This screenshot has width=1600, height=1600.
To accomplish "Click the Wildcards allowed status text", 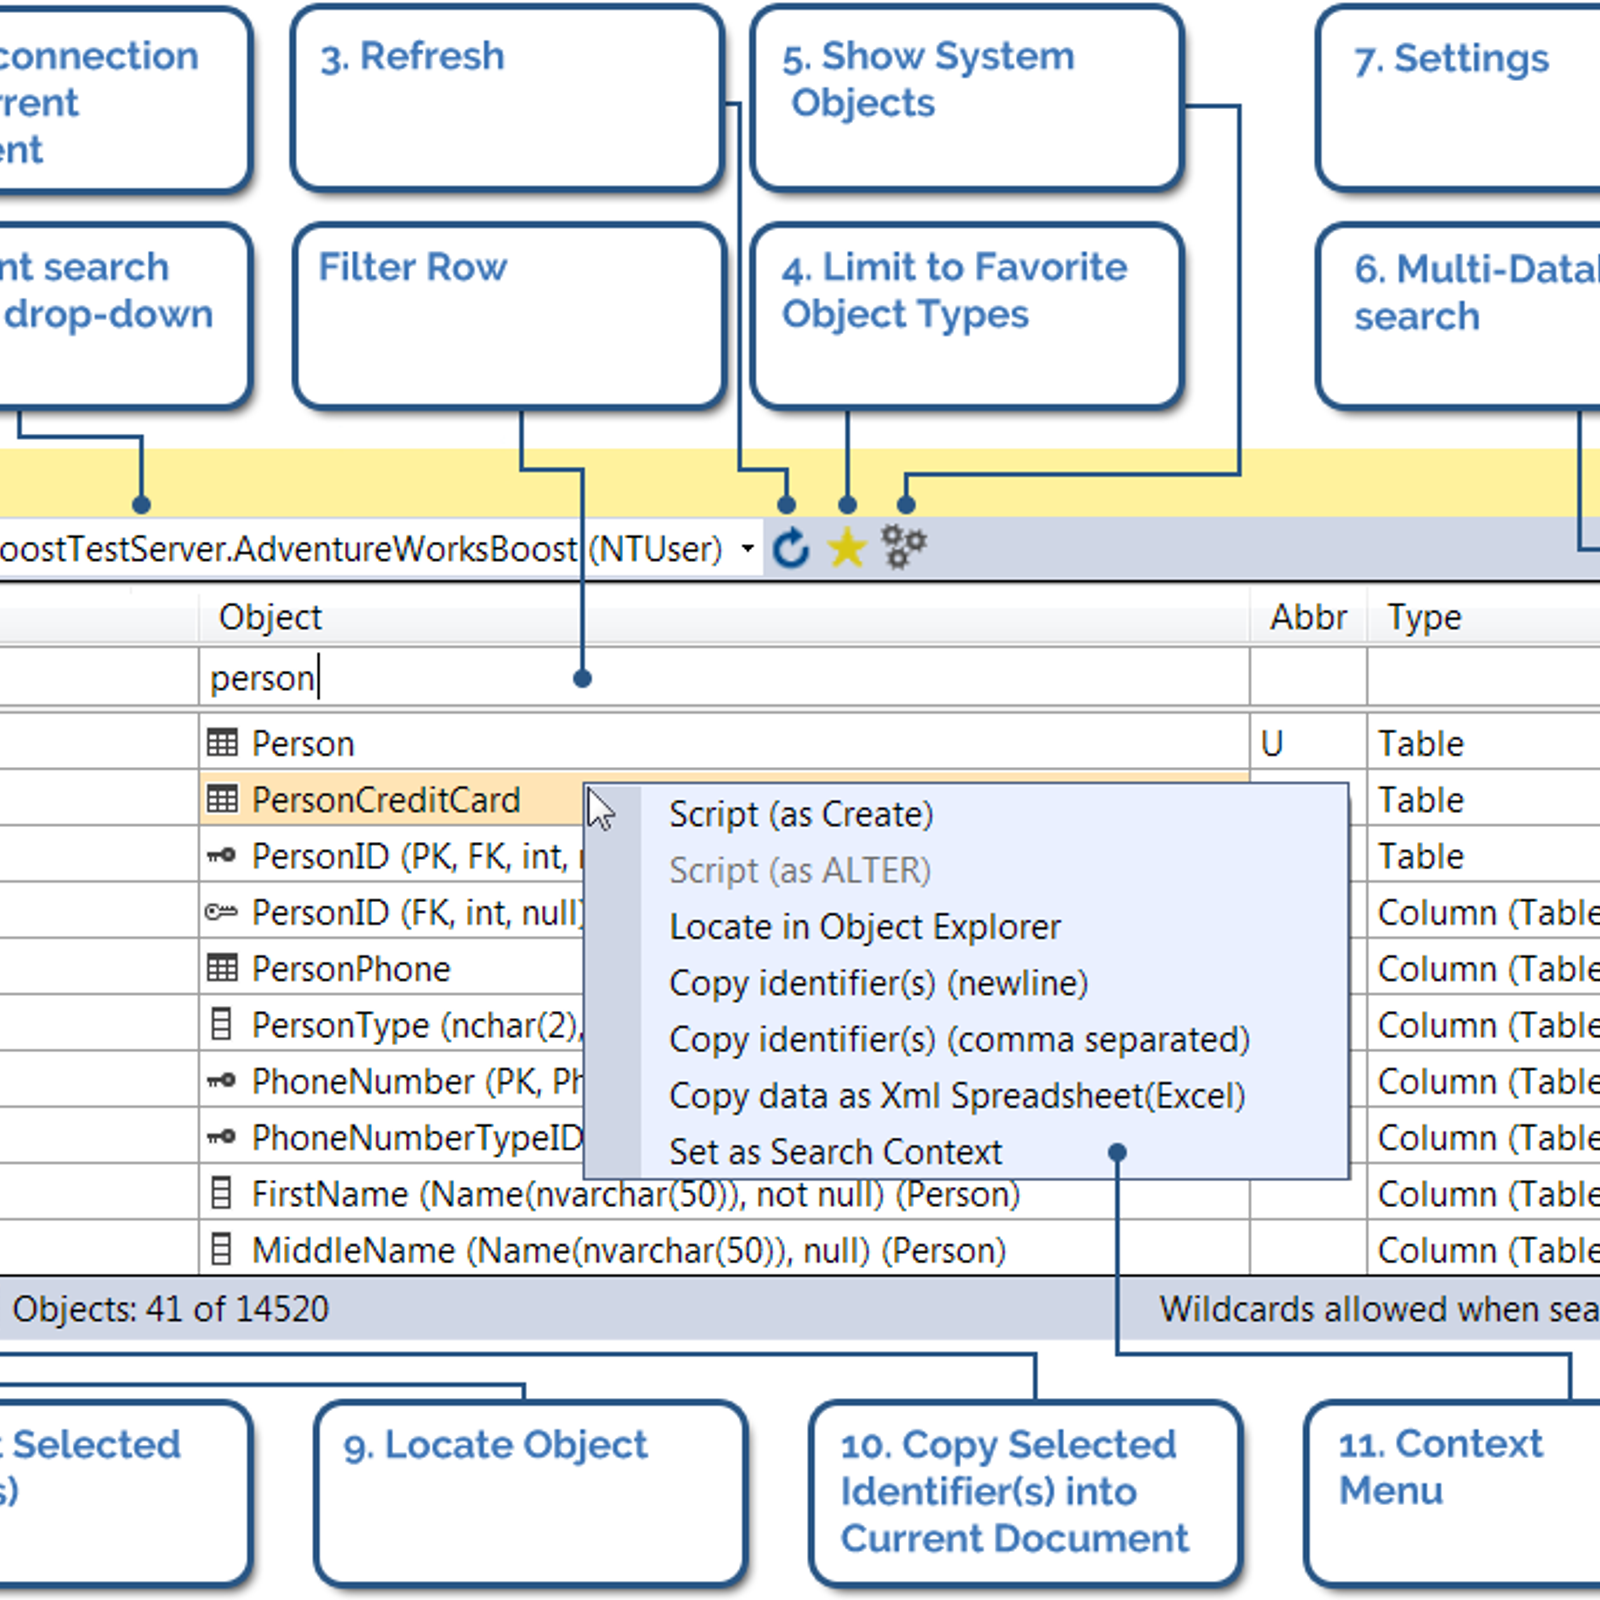I will coord(1379,1308).
